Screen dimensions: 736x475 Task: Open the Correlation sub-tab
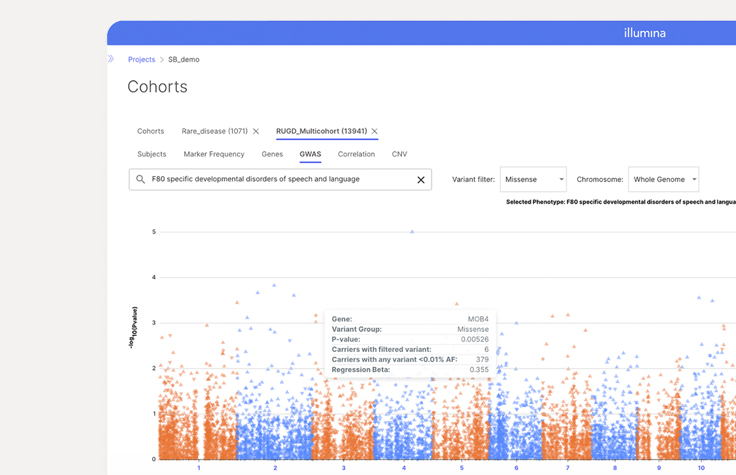(x=356, y=154)
